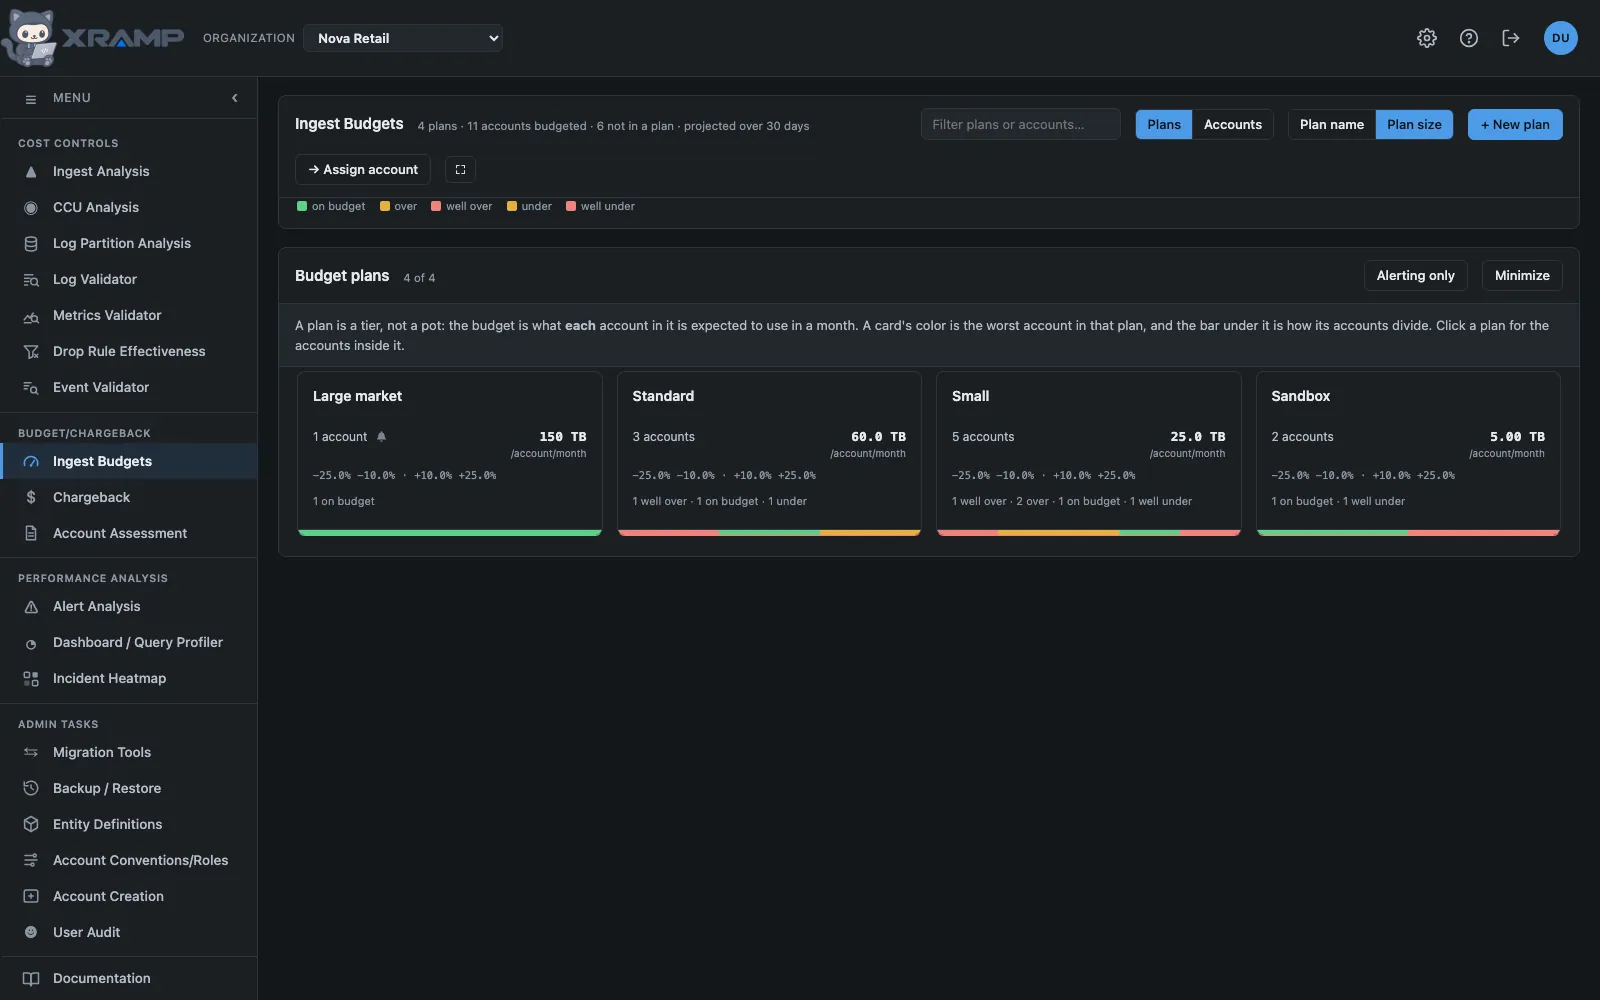
Task: Click the CCU Analysis sidebar icon
Action: click(31, 208)
